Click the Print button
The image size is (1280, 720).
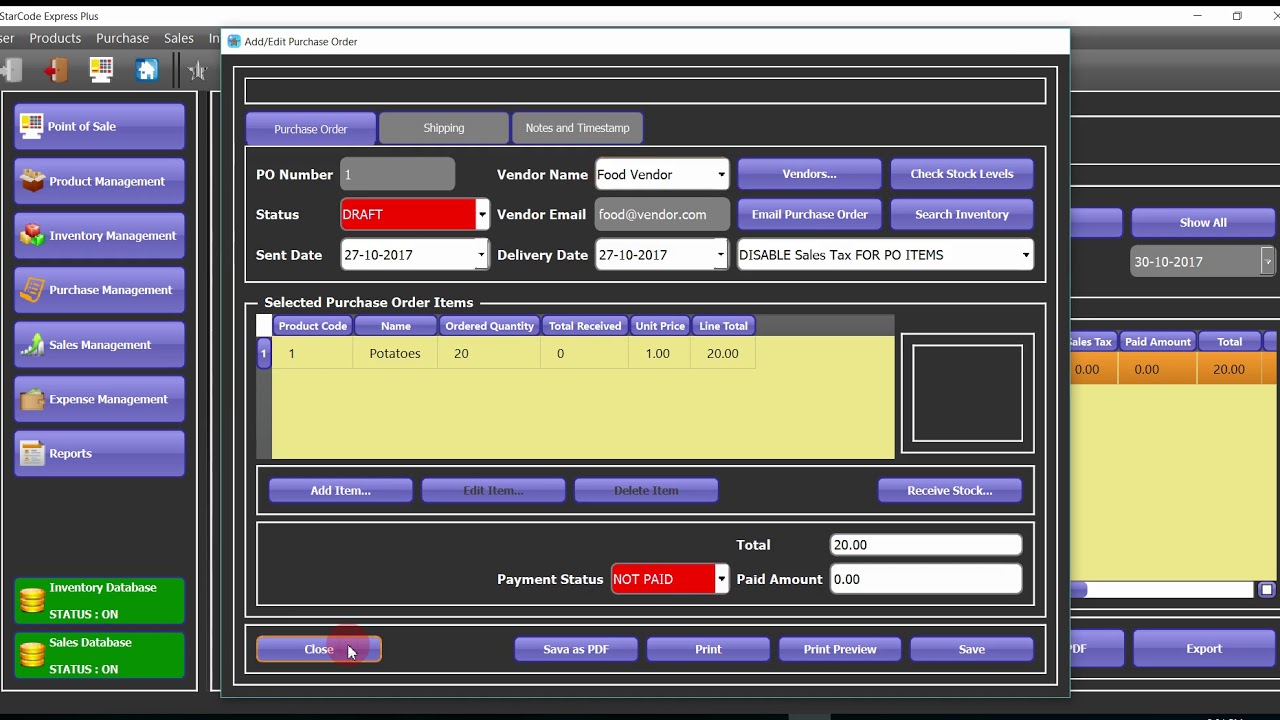[708, 649]
